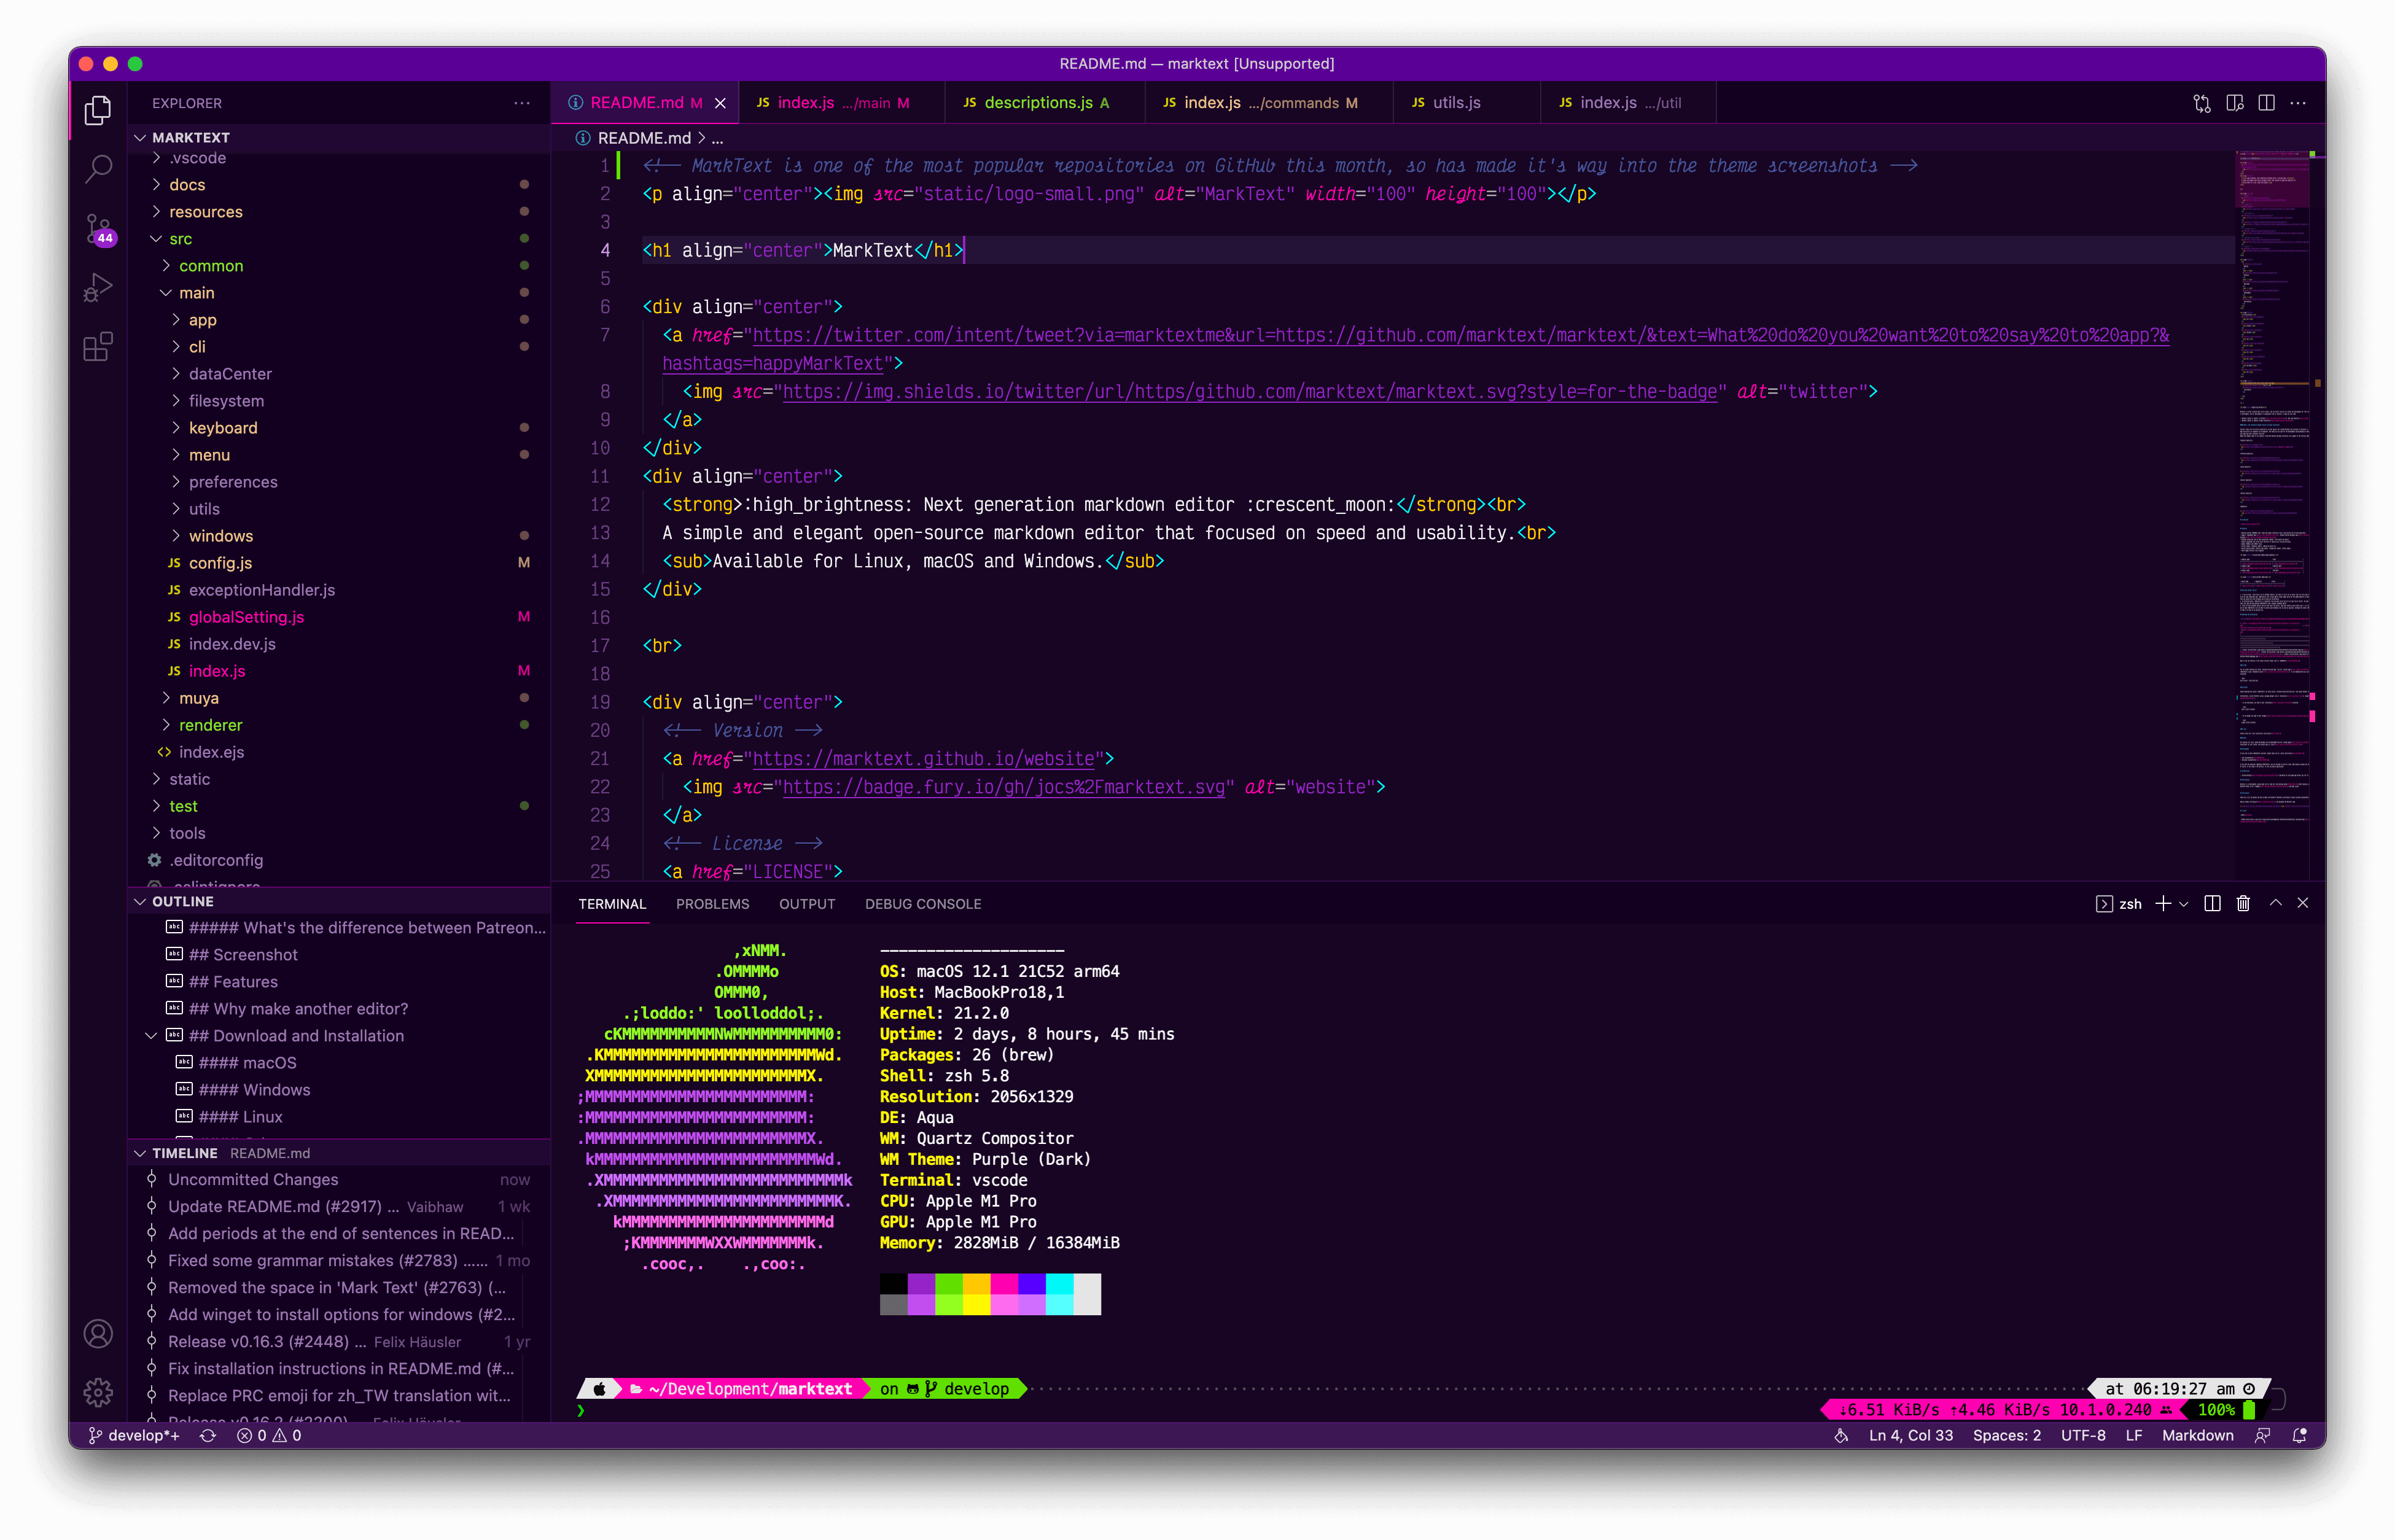This screenshot has width=2395, height=1540.
Task: Collapse the OUTLINE section
Action: (182, 901)
